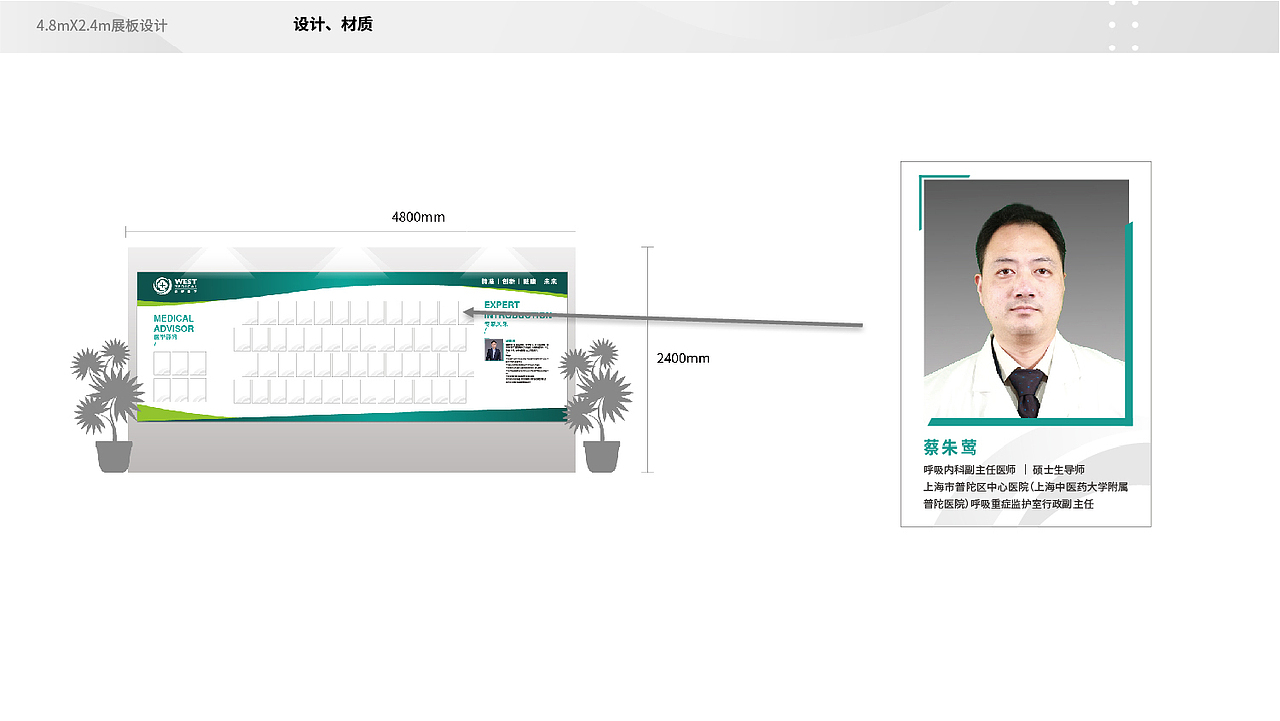
Task: Select the '4.8mX2.4m展板设计' header text
Action: coord(102,25)
